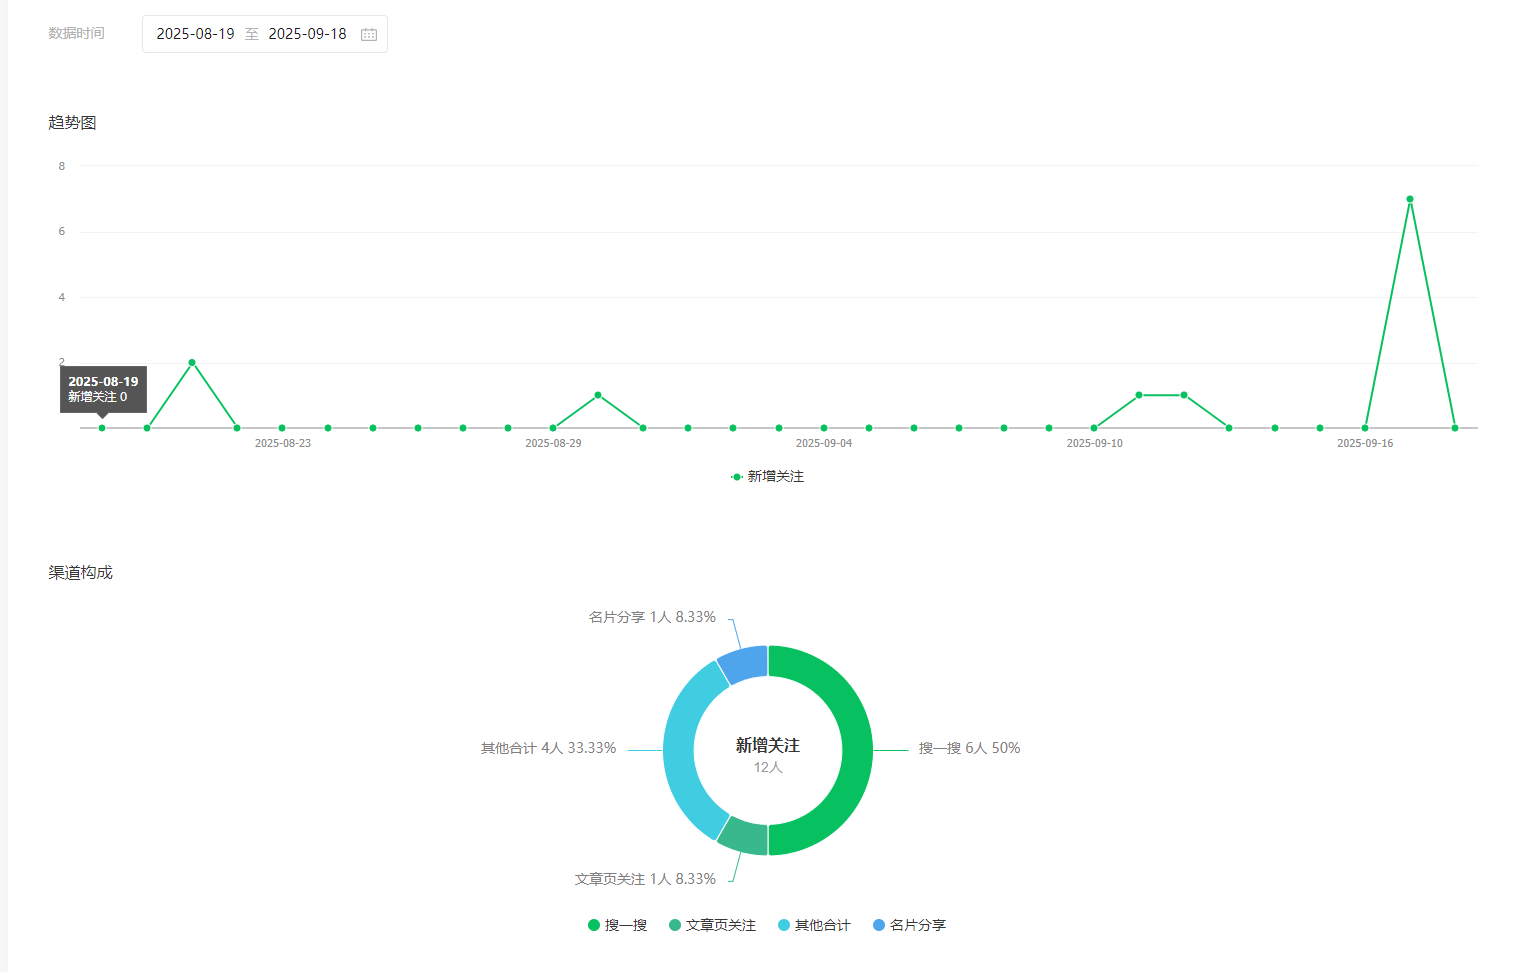Click axis label 2025-08-23
Image resolution: width=1529 pixels, height=972 pixels.
click(x=283, y=443)
